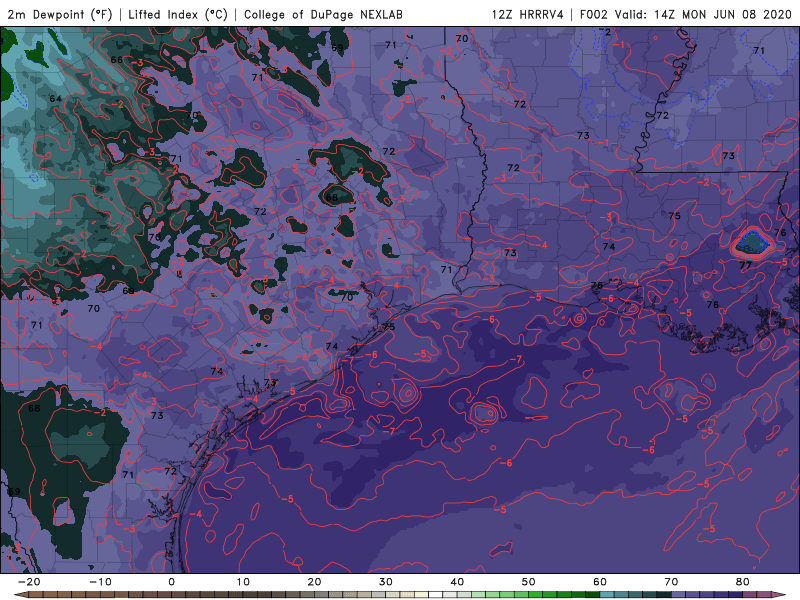The width and height of the screenshot is (800, 600).
Task: Click the '-20' colorbar tick label
Action: (x=29, y=582)
